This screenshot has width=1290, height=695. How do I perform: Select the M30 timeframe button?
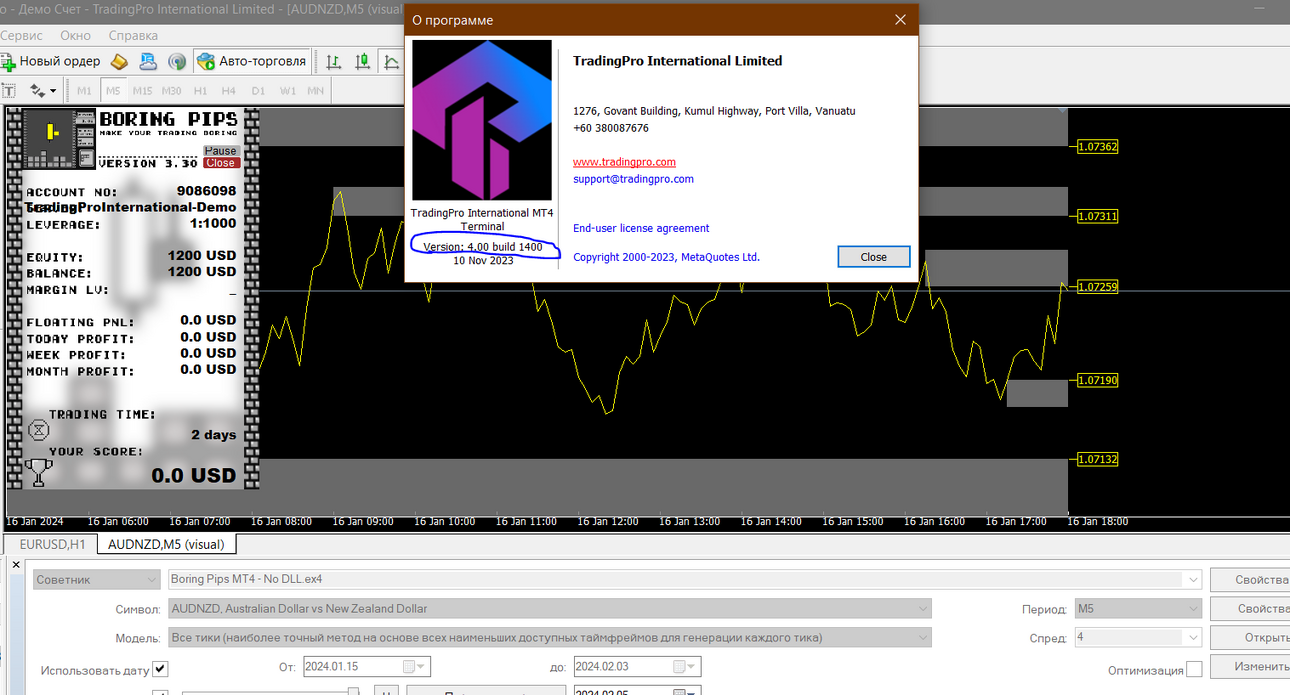pos(171,91)
